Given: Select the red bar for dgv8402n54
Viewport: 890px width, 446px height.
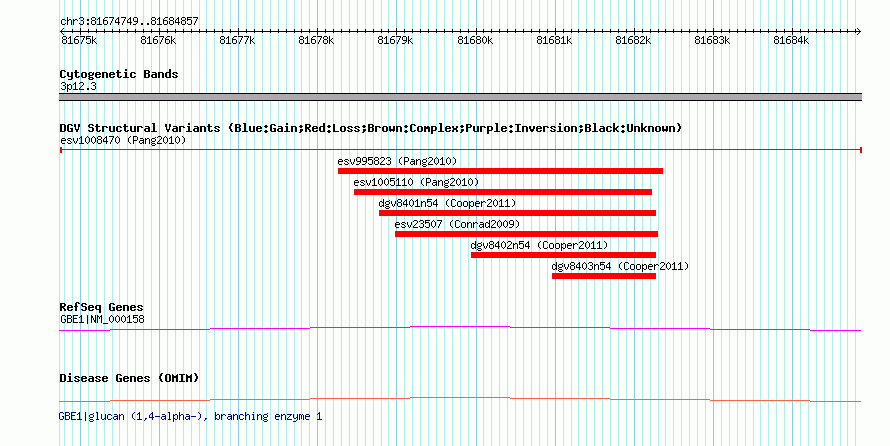Looking at the screenshot, I should point(564,255).
